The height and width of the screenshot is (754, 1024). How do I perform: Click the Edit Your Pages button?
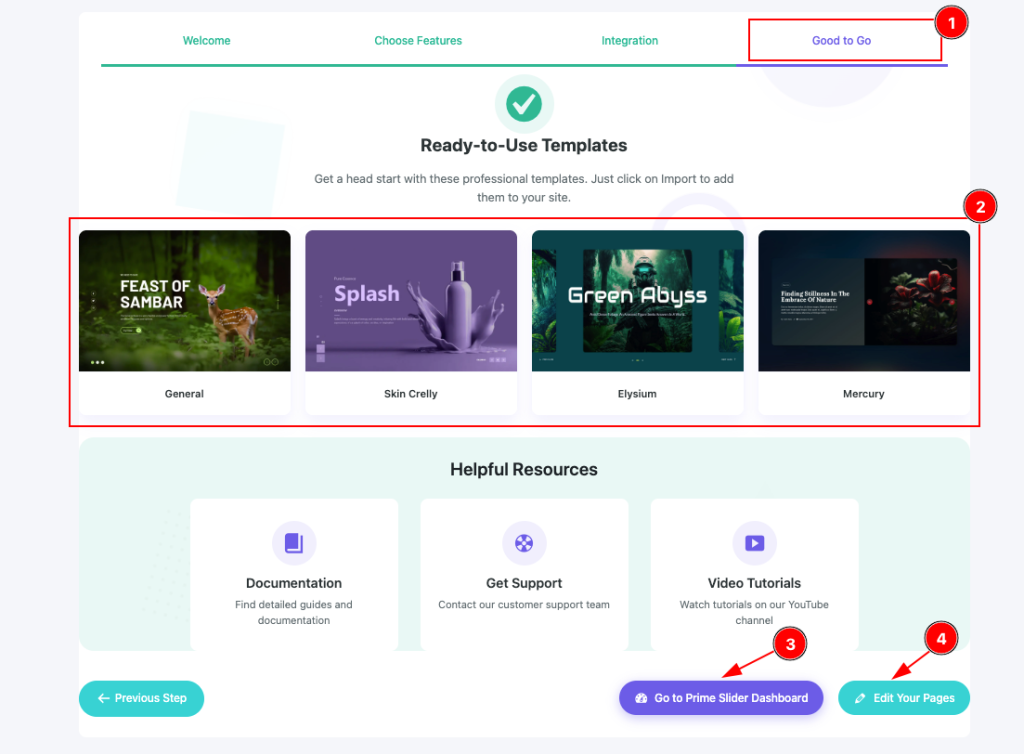[904, 698]
